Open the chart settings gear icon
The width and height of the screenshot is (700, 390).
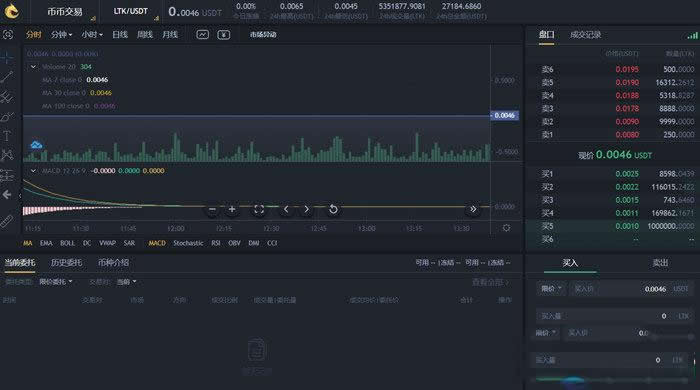coord(506,228)
